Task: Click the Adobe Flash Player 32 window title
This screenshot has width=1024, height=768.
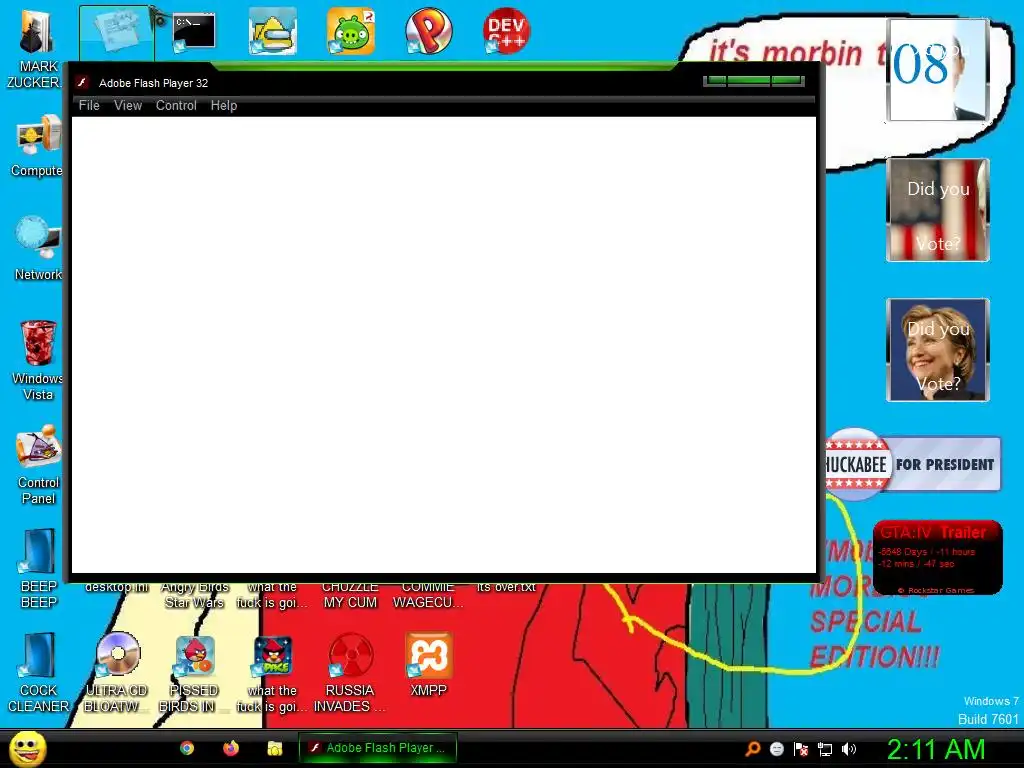Action: [x=153, y=83]
